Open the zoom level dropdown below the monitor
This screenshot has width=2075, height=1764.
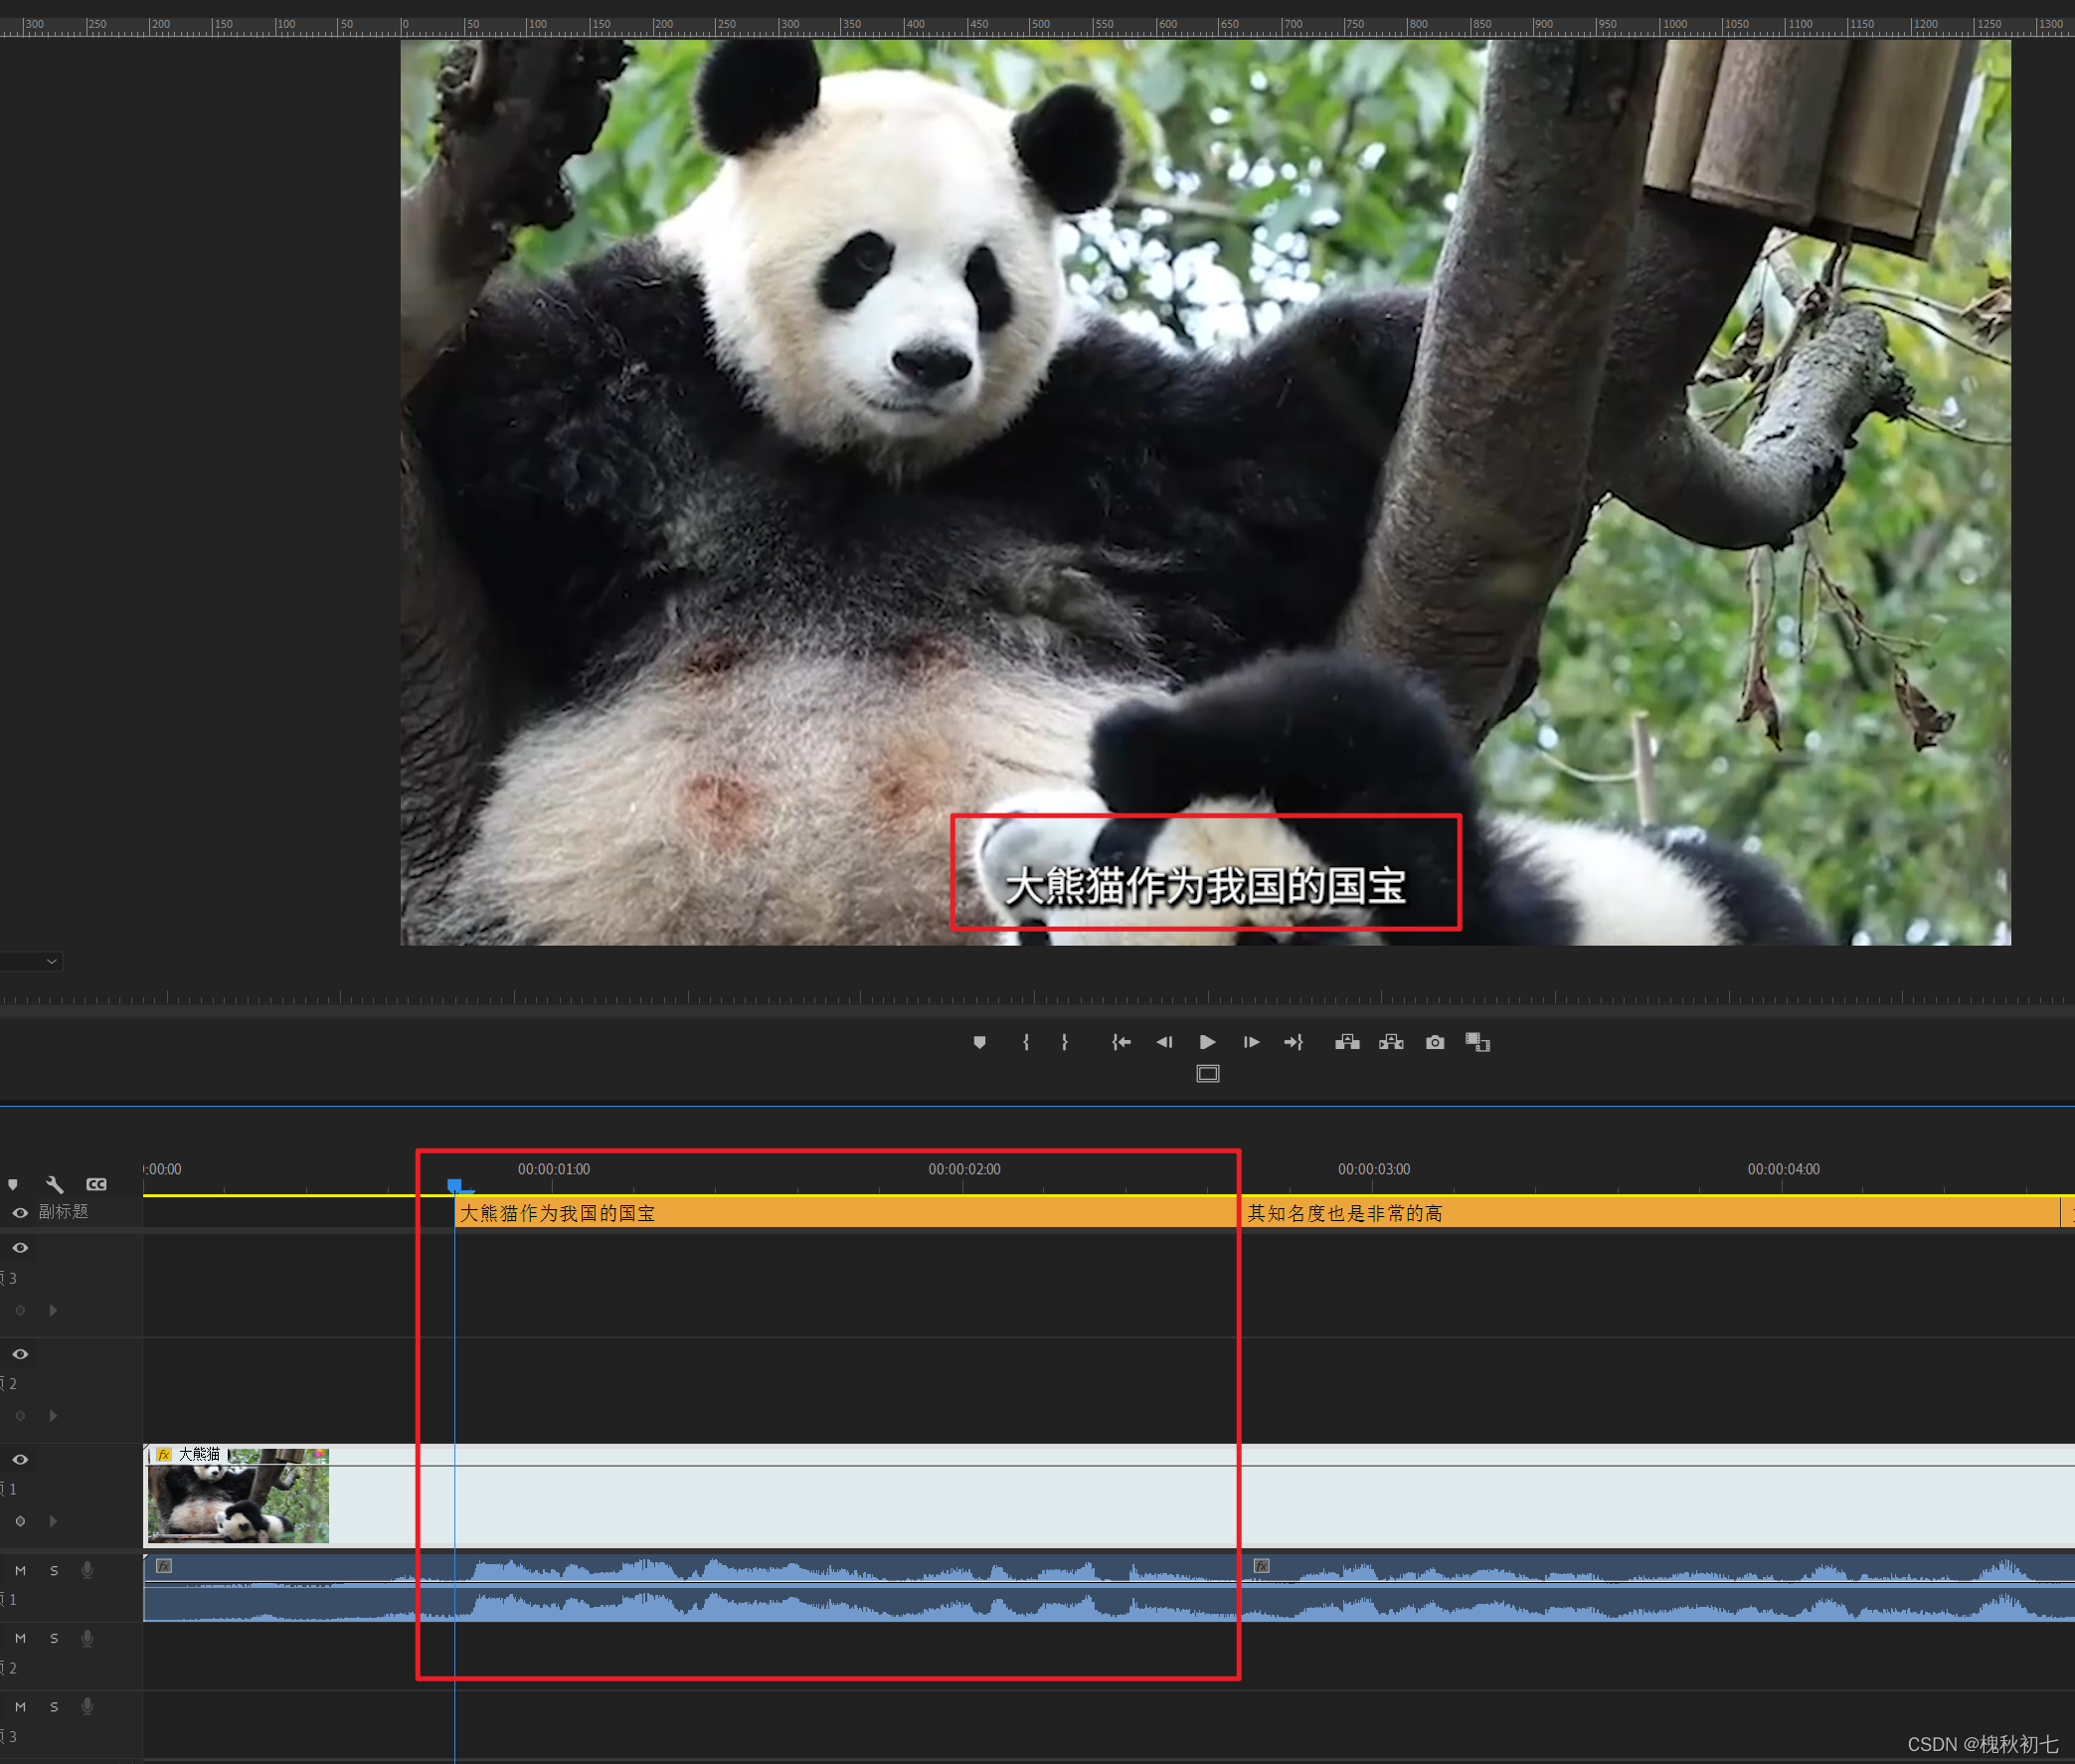point(51,961)
